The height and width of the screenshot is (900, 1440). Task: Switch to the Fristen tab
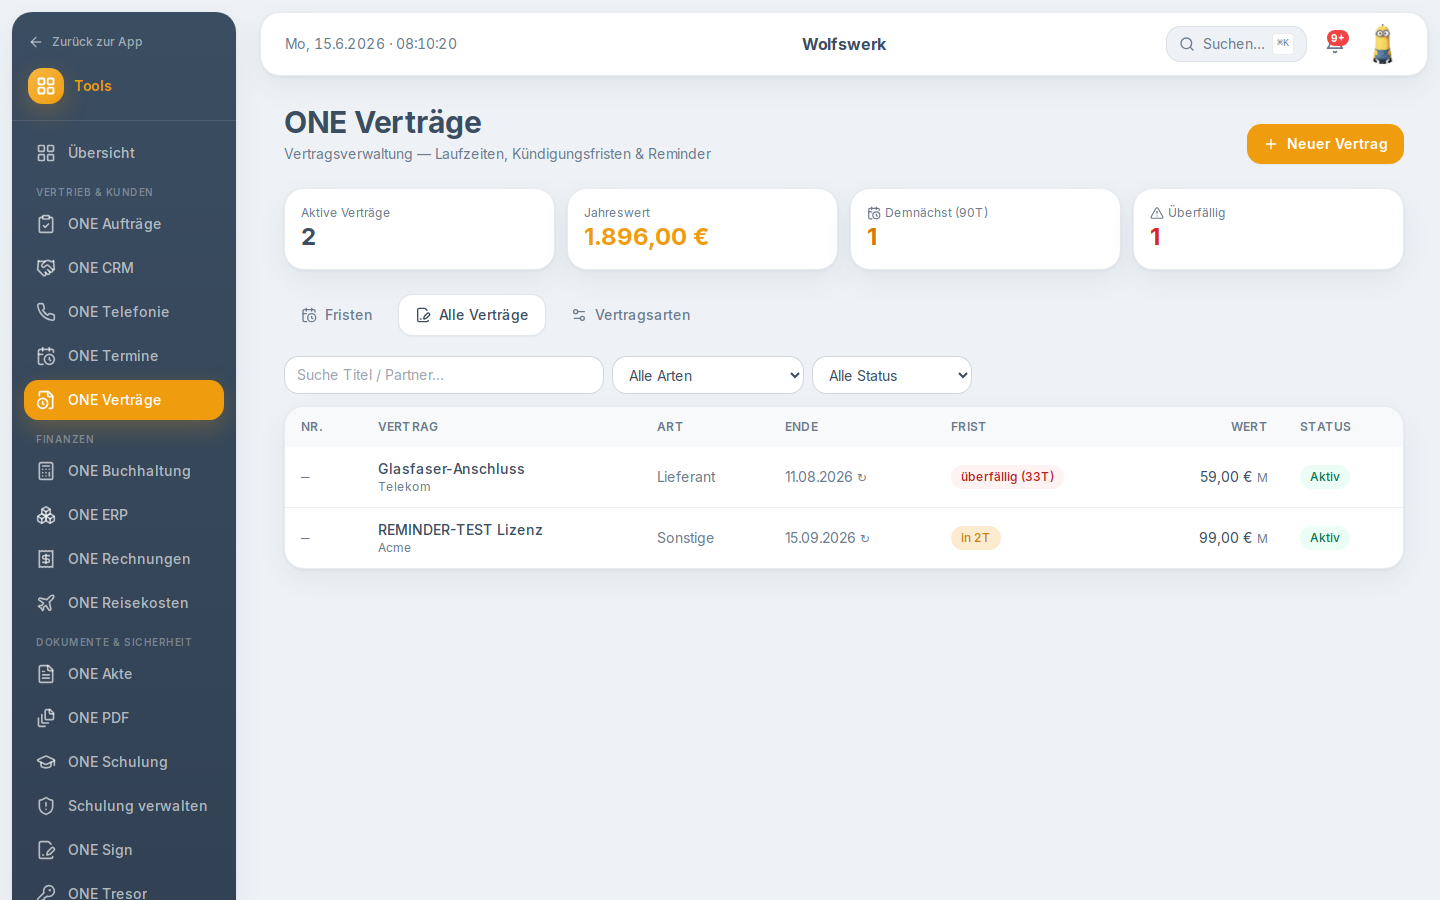click(x=337, y=315)
